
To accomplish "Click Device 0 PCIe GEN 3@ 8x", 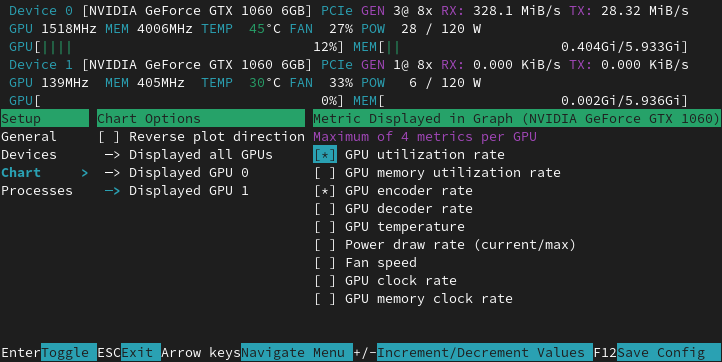I will pyautogui.click(x=377, y=11).
